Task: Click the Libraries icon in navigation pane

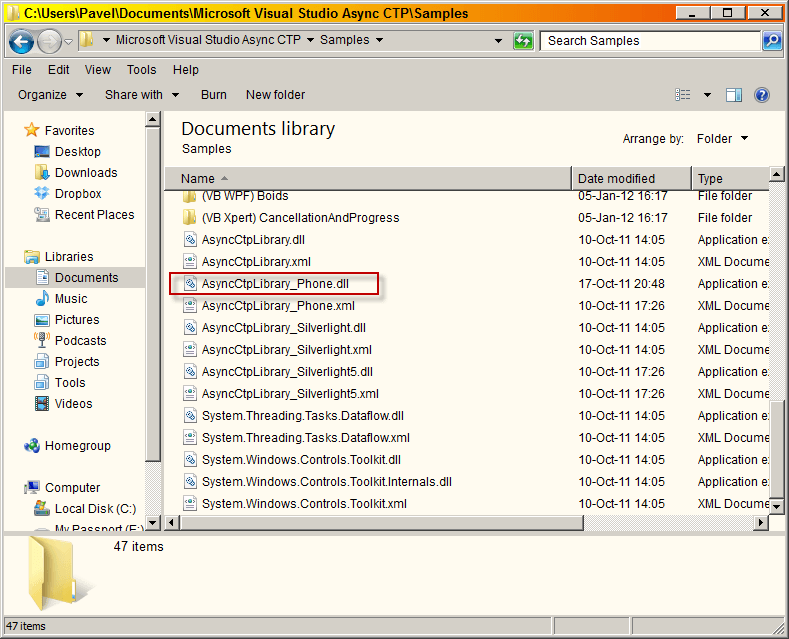Action: tap(32, 257)
